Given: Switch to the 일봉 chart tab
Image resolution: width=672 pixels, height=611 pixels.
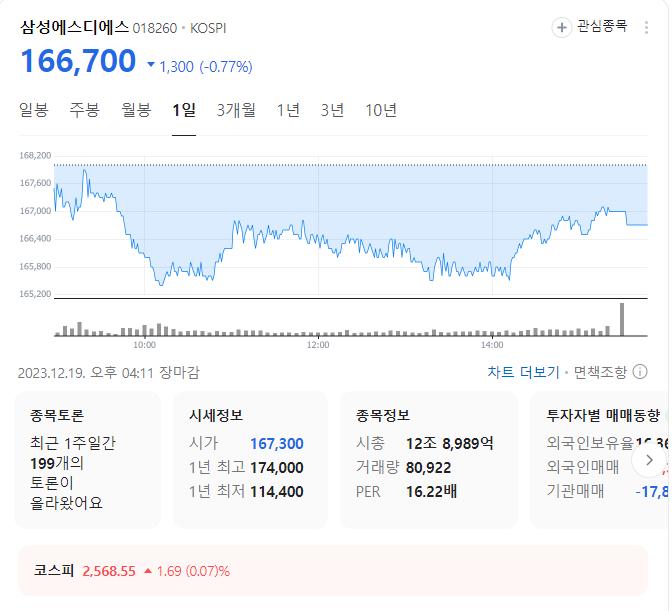Looking at the screenshot, I should (x=33, y=110).
